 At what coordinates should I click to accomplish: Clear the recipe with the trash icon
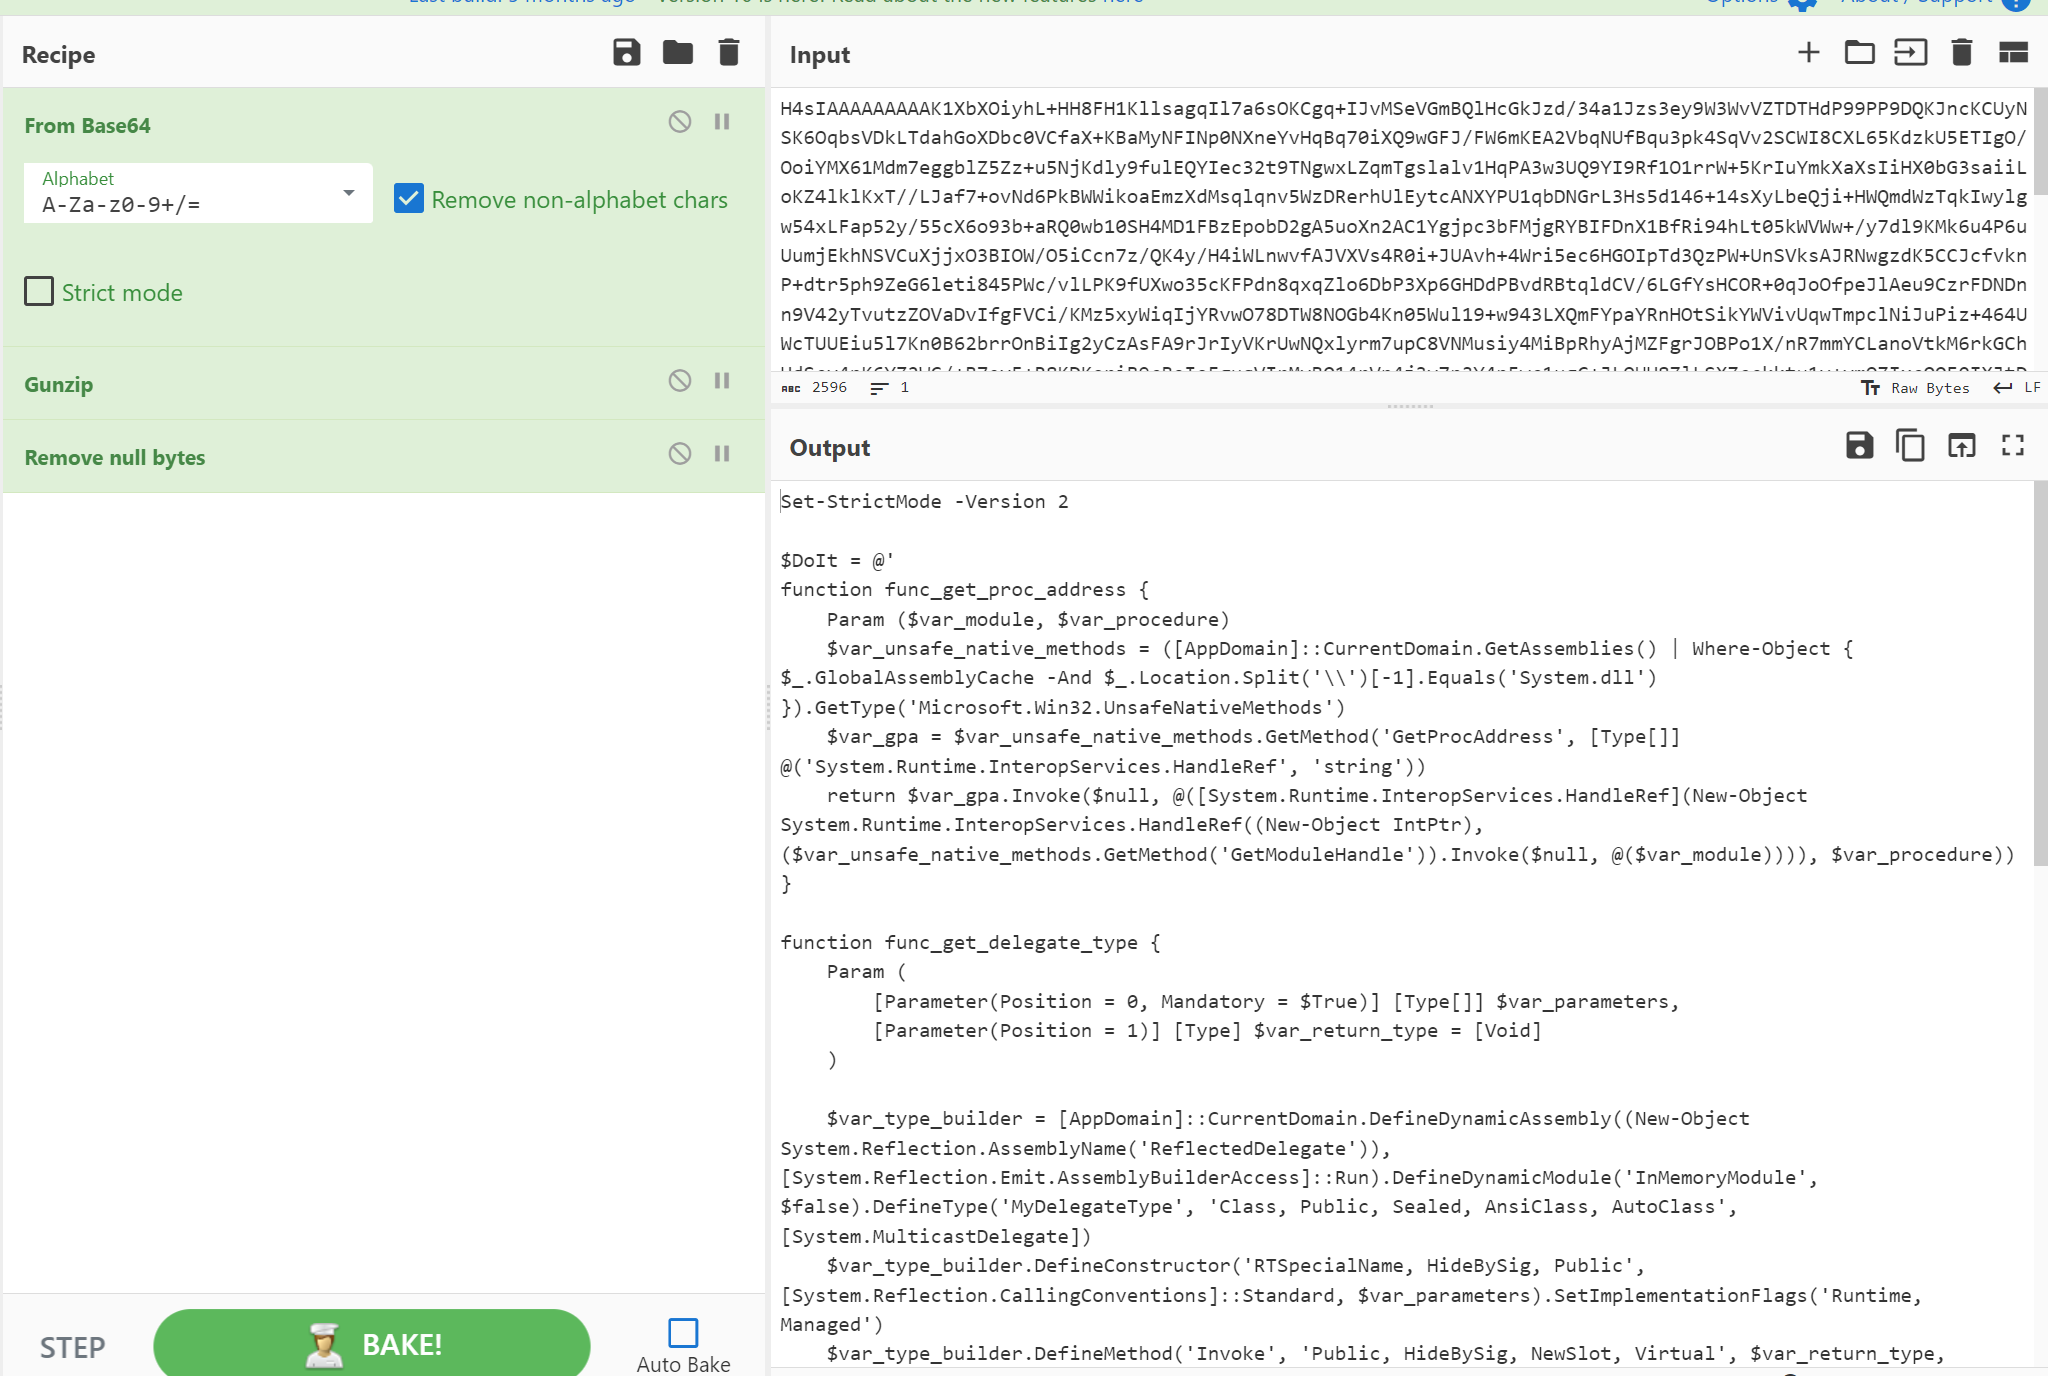coord(729,53)
